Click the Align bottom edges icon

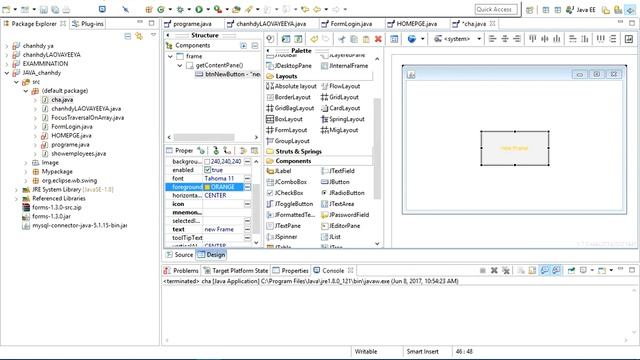pos(557,39)
